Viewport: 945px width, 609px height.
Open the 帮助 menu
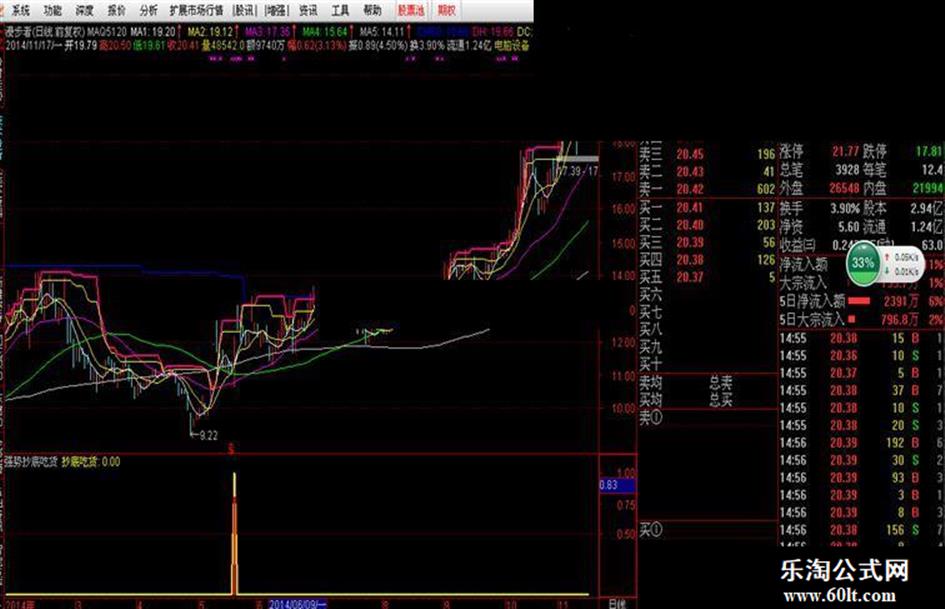[x=372, y=10]
